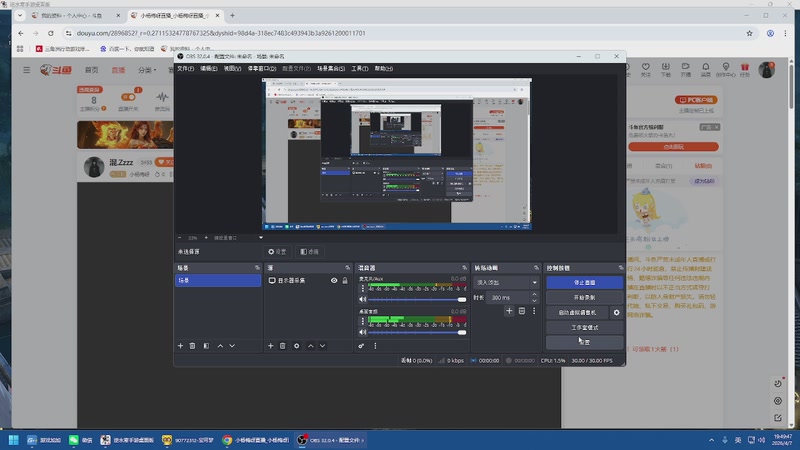Open the File menu in OBS
The image size is (800, 450).
(185, 68)
